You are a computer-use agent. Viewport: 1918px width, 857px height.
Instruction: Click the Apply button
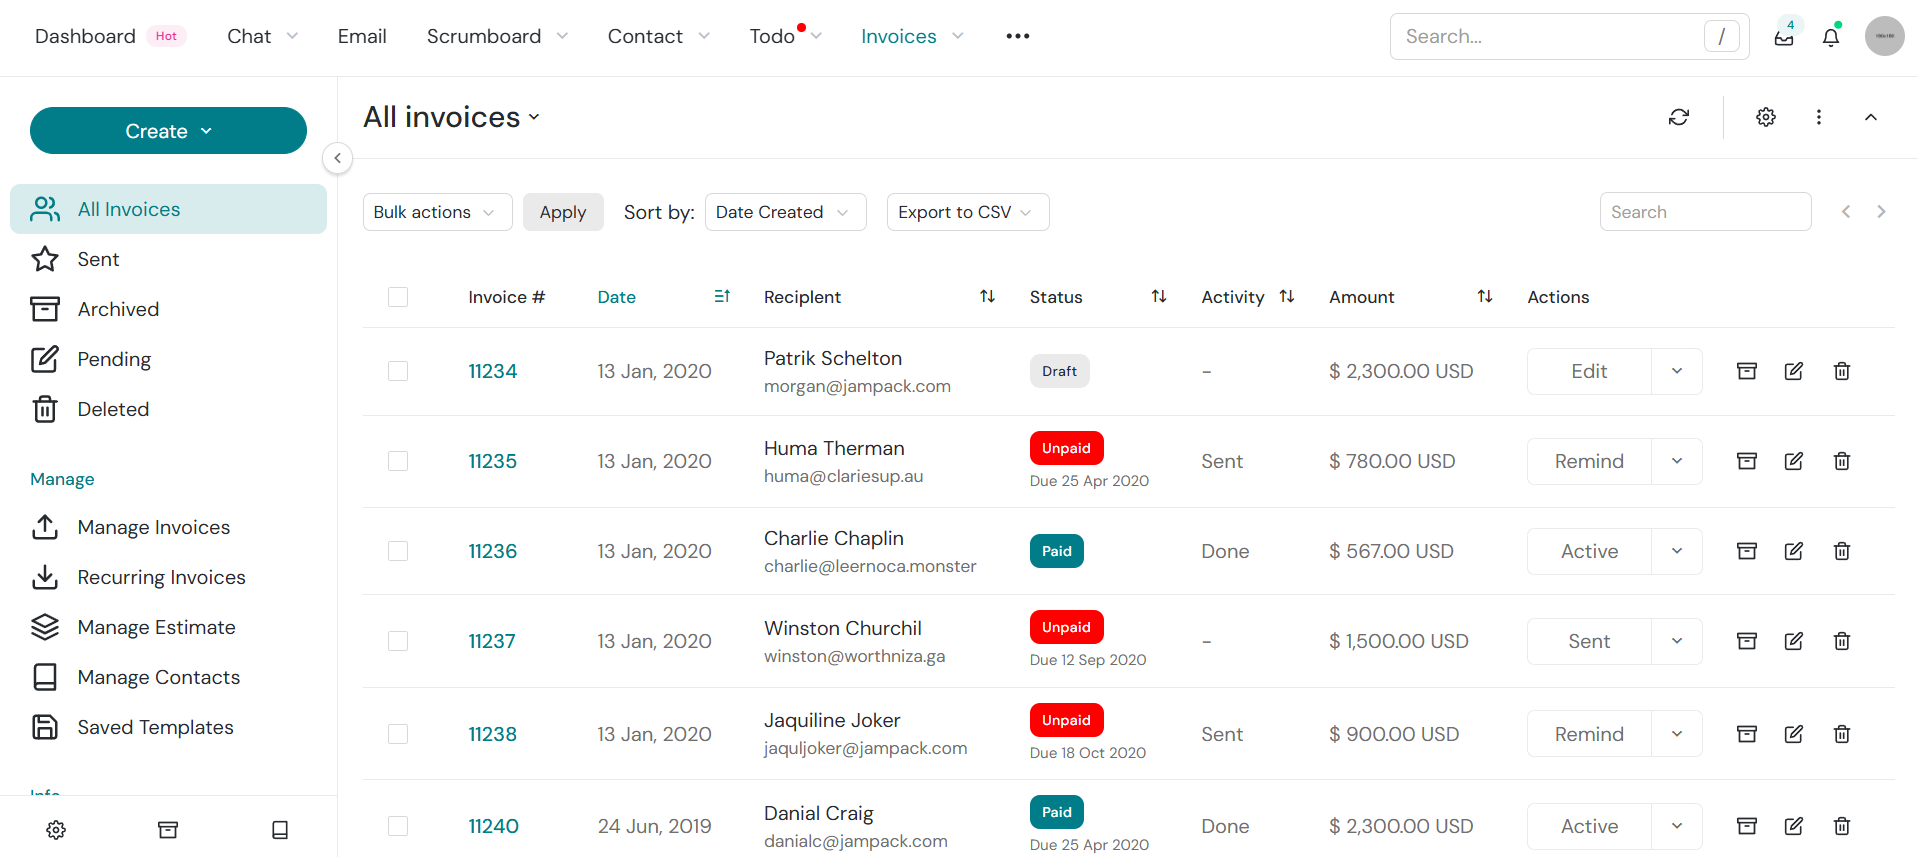click(x=563, y=212)
